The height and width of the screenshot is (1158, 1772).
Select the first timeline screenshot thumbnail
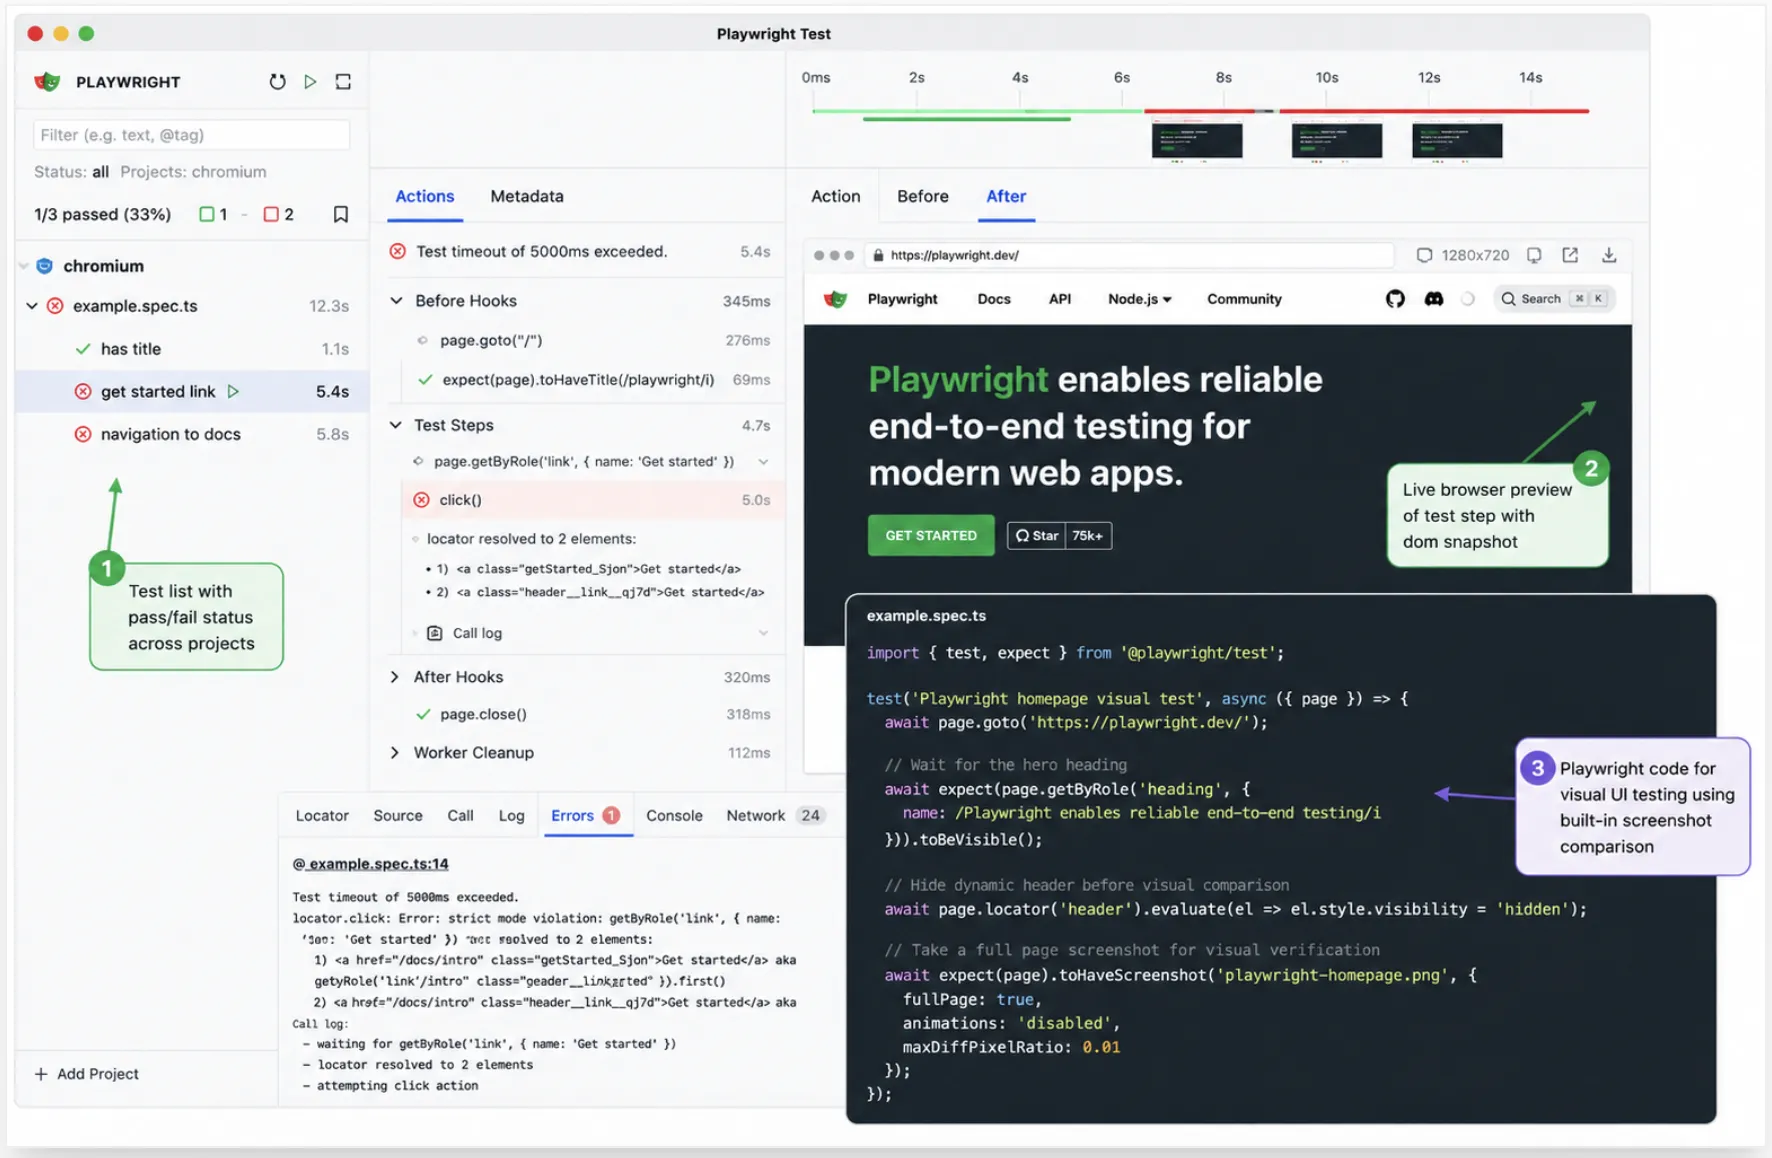click(1197, 141)
